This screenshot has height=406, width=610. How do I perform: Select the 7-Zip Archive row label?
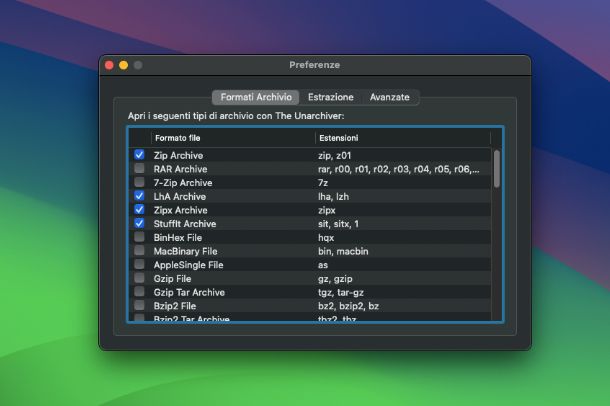pos(183,183)
